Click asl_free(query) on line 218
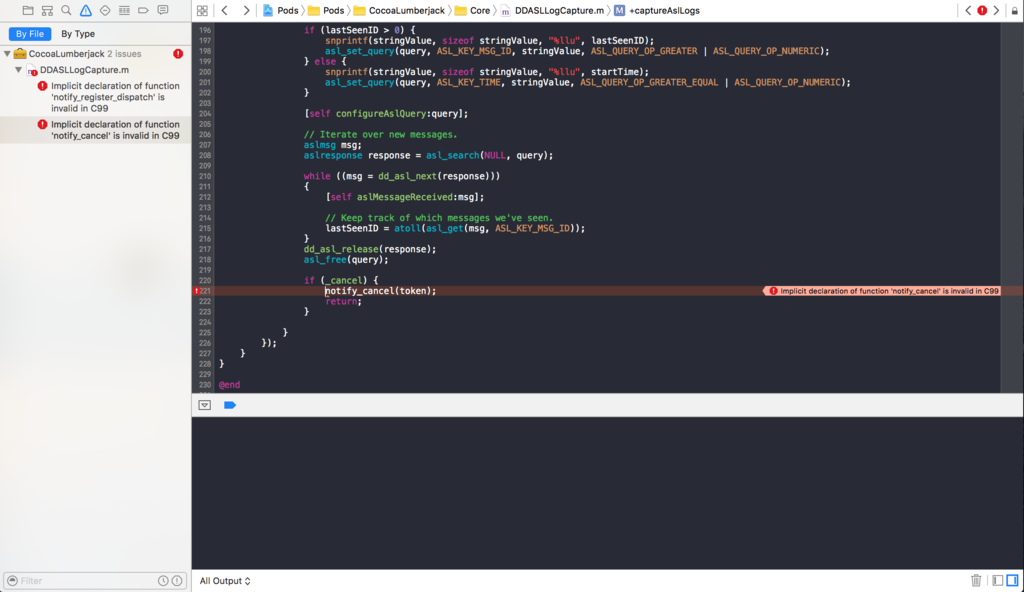This screenshot has width=1024, height=592. [345, 259]
